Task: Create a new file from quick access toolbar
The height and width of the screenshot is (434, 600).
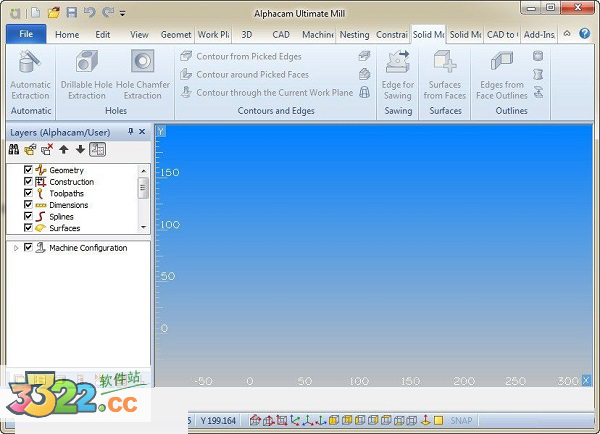Action: pos(36,13)
